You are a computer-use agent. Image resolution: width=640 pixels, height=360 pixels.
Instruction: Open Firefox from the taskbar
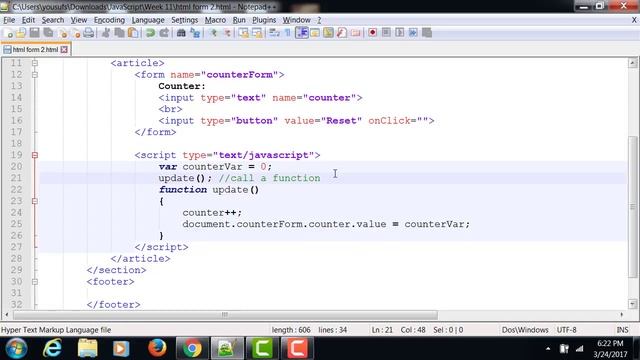157,348
